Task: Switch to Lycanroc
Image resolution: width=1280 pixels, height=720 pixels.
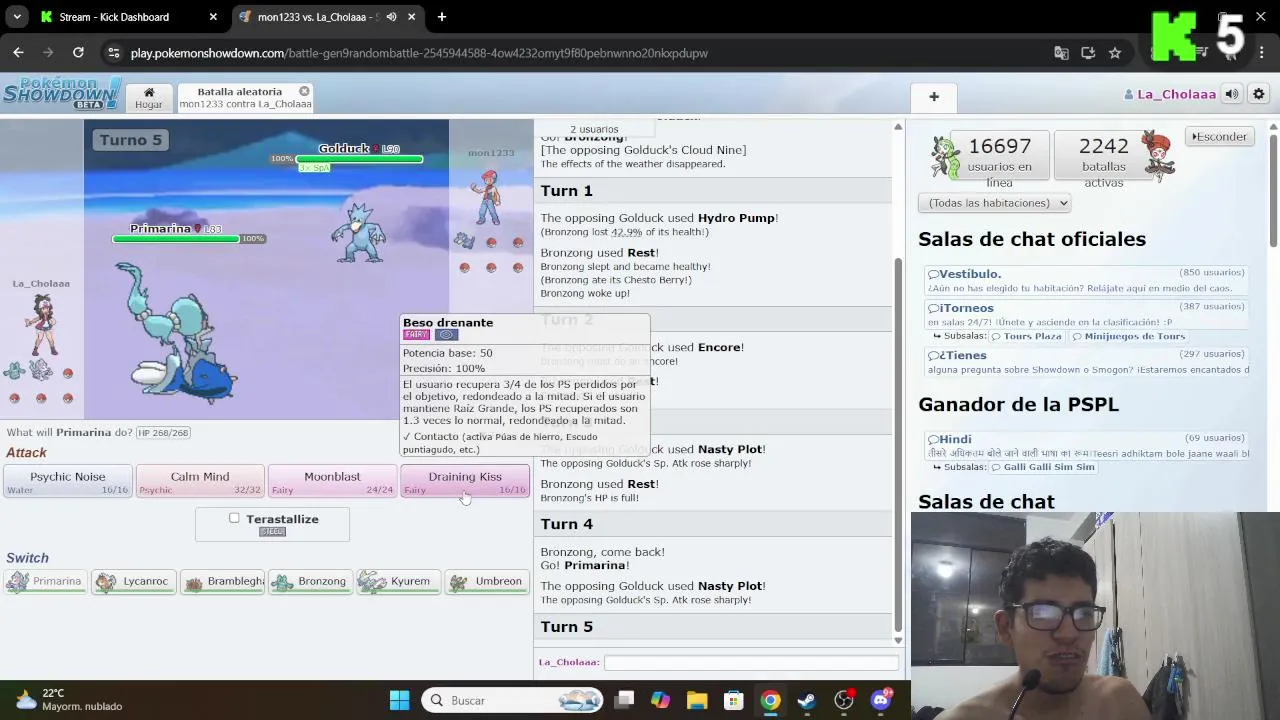Action: pyautogui.click(x=134, y=581)
